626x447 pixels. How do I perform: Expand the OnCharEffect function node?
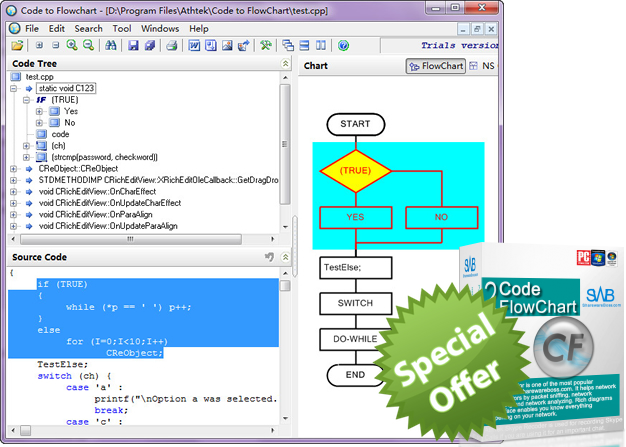pyautogui.click(x=13, y=192)
